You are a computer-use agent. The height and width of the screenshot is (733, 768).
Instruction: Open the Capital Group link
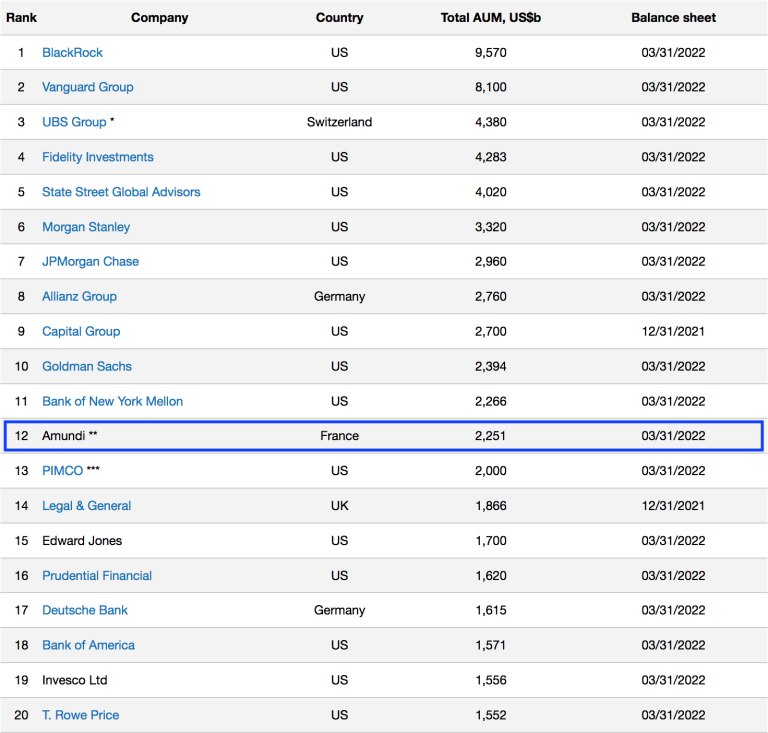(81, 331)
